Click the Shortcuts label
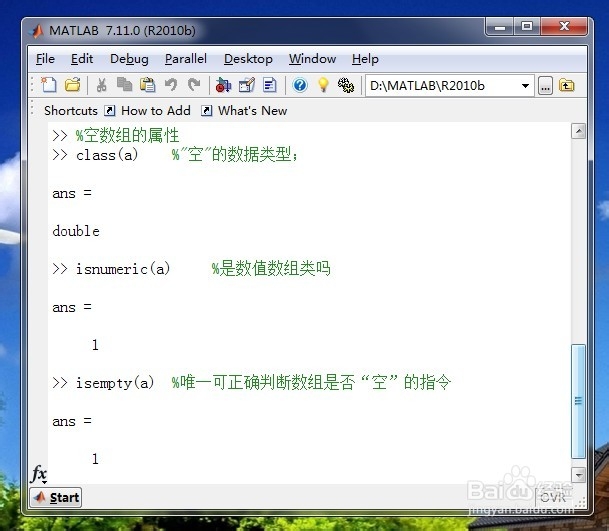Image resolution: width=609 pixels, height=531 pixels. 71,111
